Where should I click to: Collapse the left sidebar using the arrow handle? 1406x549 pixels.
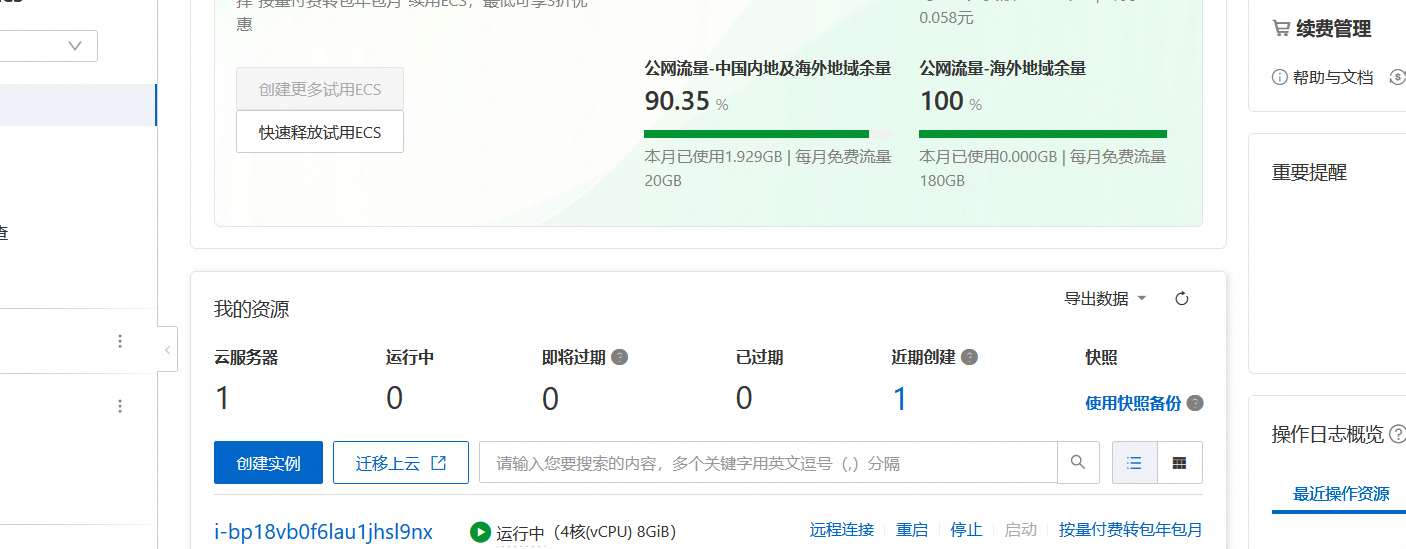(167, 350)
